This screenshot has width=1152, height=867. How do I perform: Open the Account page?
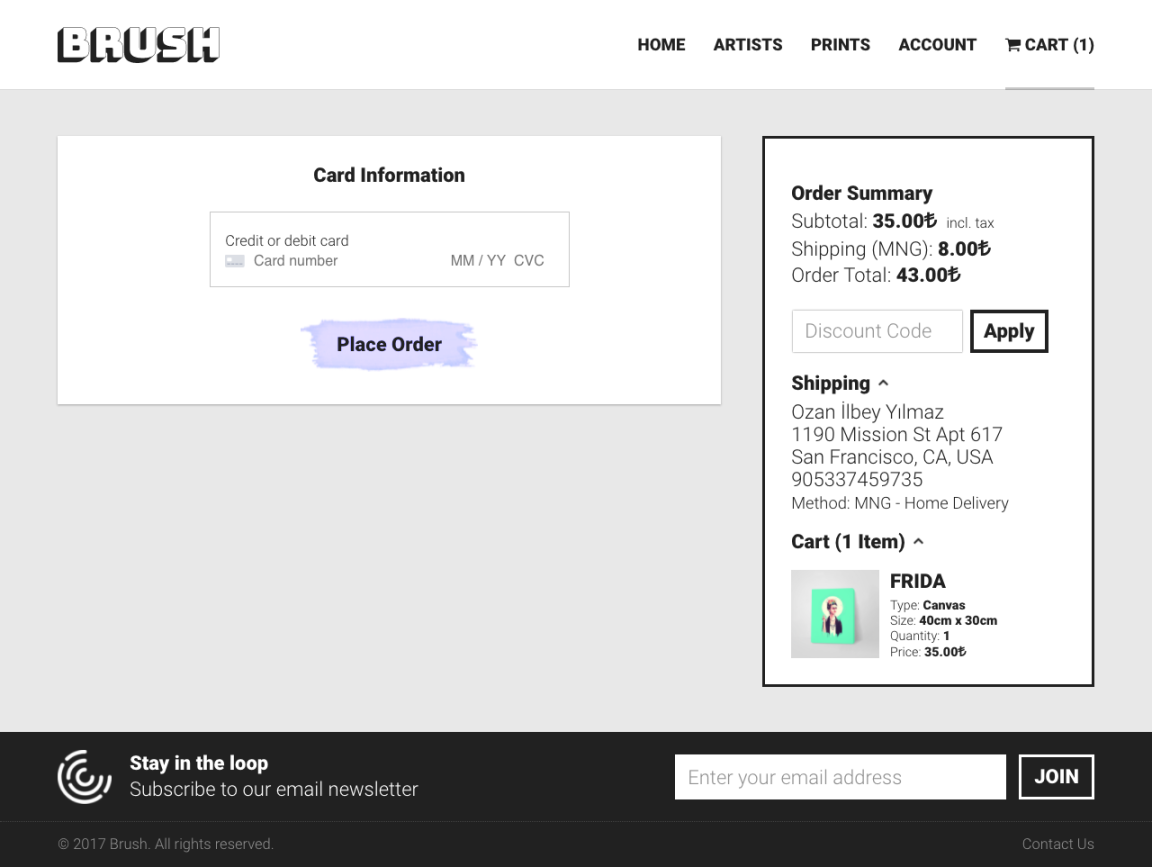(x=937, y=45)
